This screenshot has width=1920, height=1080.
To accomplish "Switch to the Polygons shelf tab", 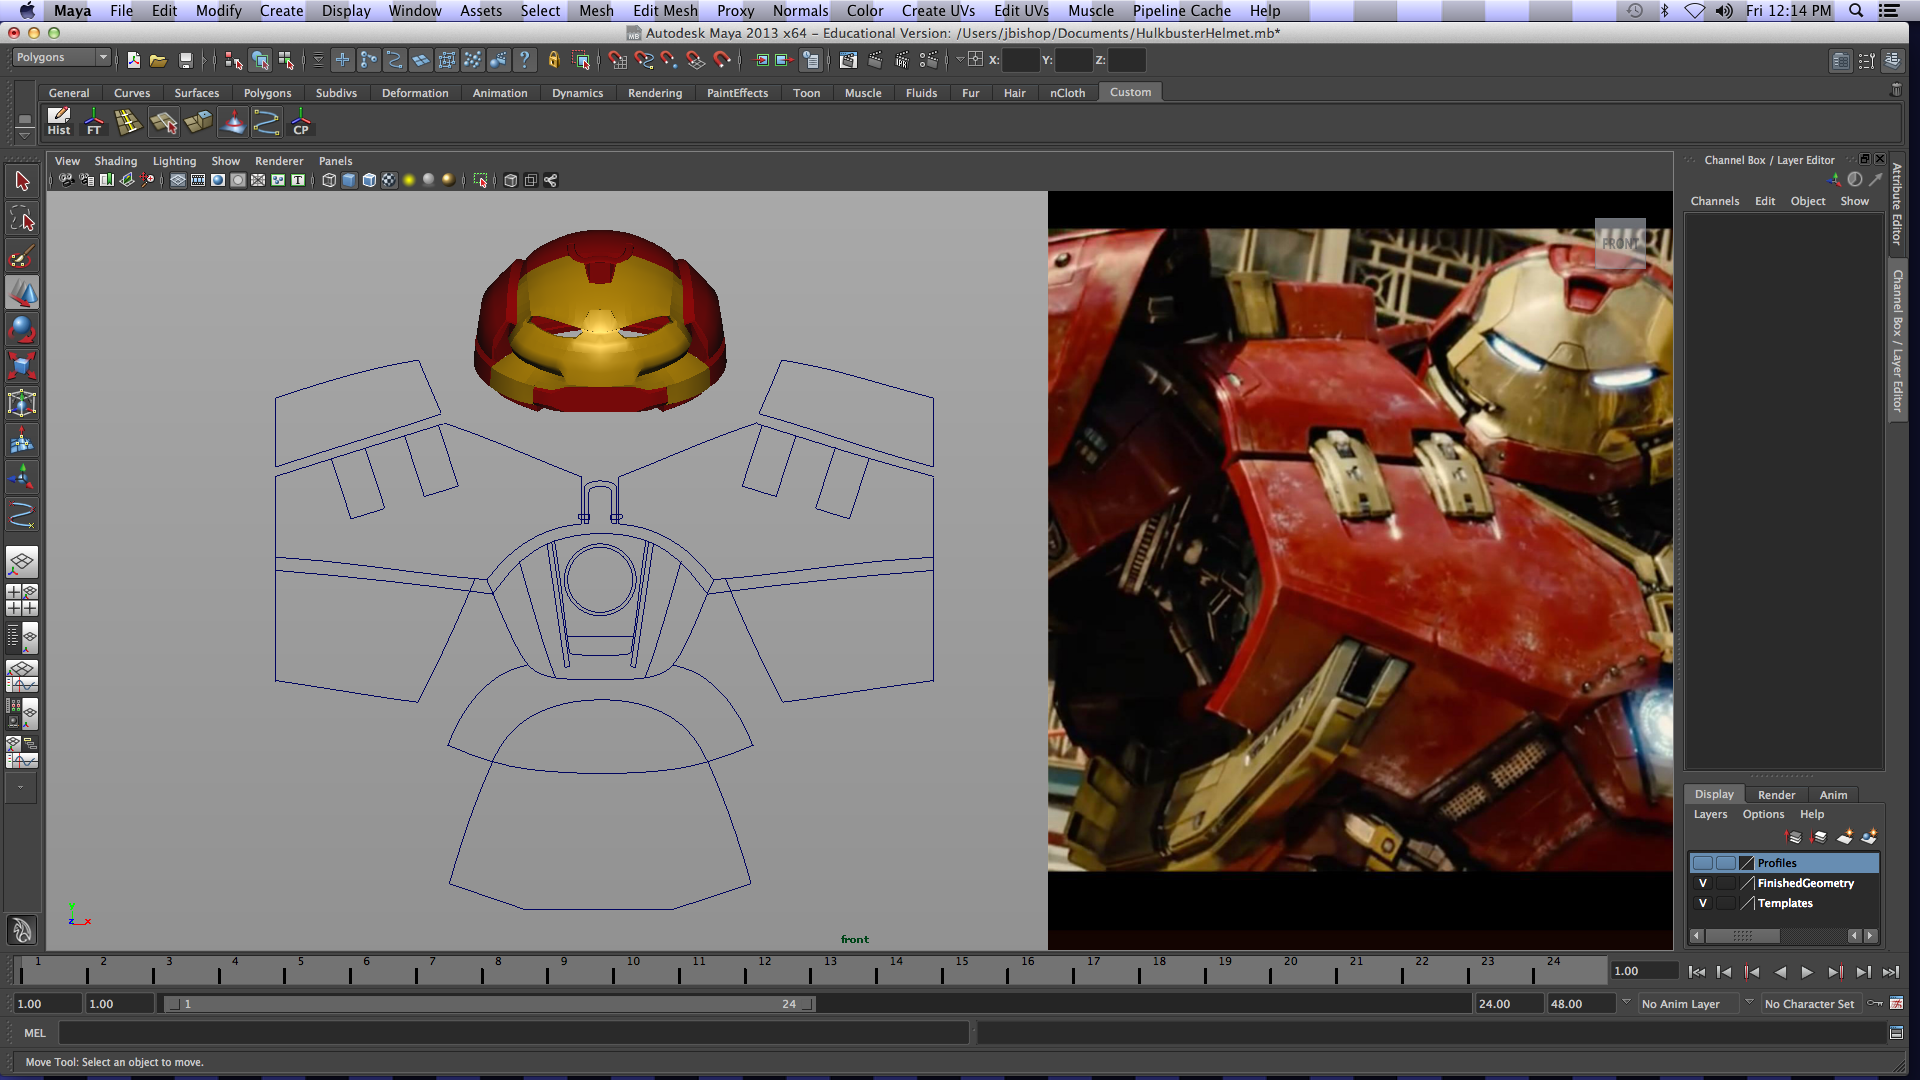I will pos(268,93).
